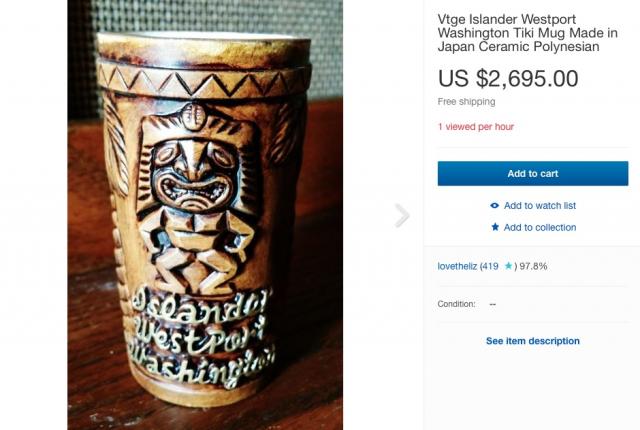Image resolution: width=640 pixels, height=430 pixels.
Task: Click the 1 viewed per hour notice
Action: [476, 127]
